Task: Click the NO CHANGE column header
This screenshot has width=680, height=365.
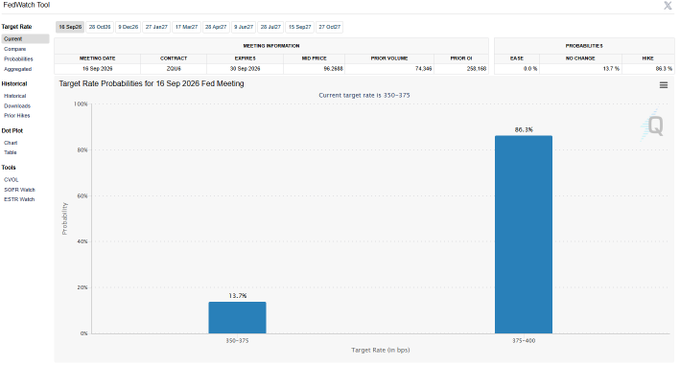Action: coord(581,58)
